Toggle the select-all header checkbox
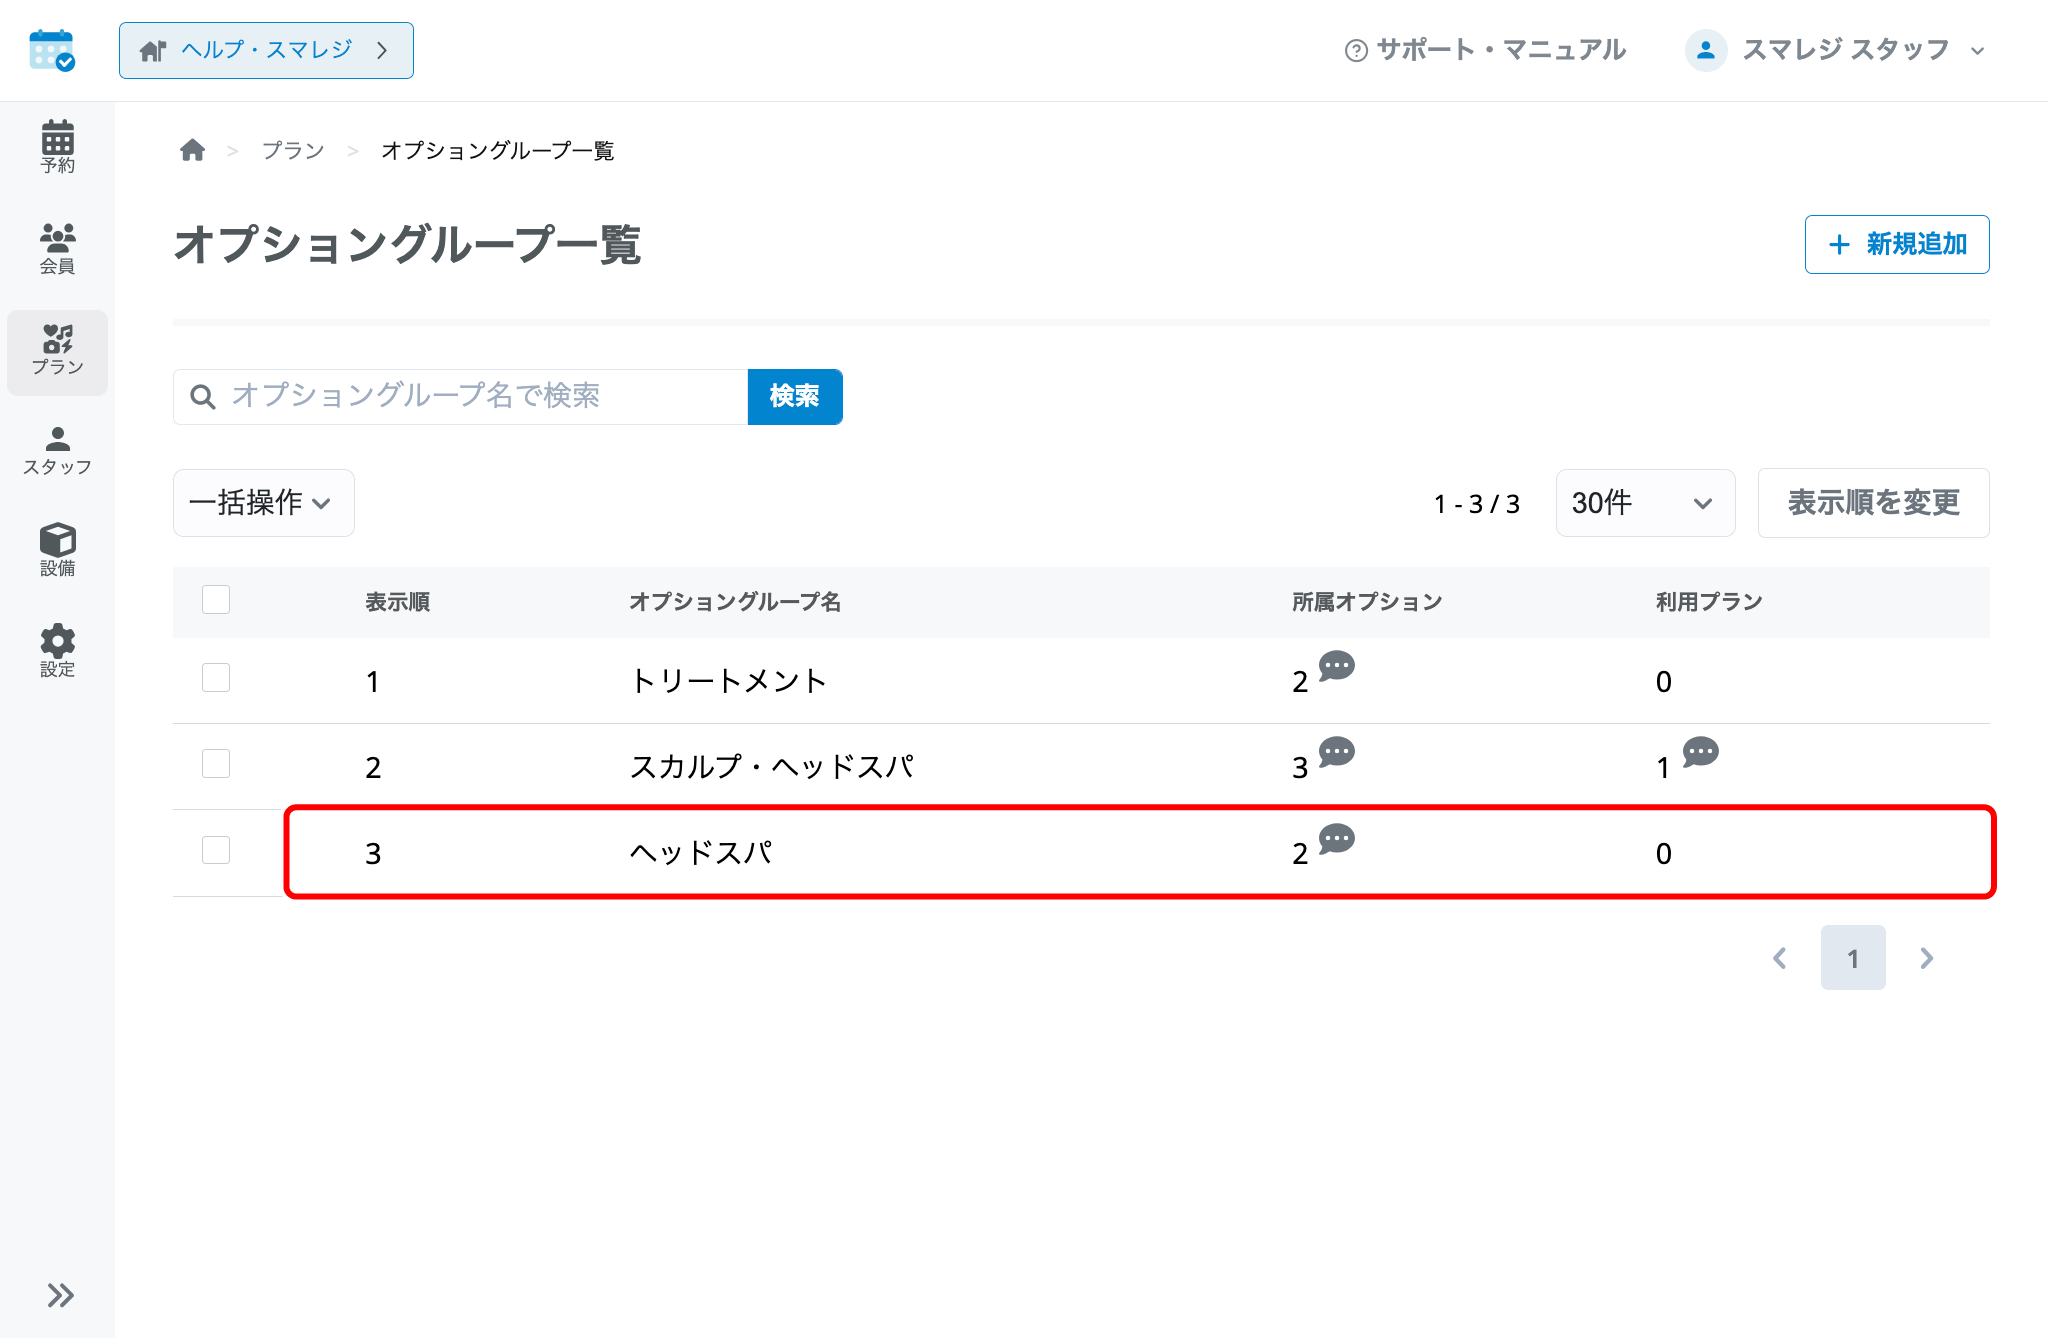2048x1338 pixels. [216, 599]
